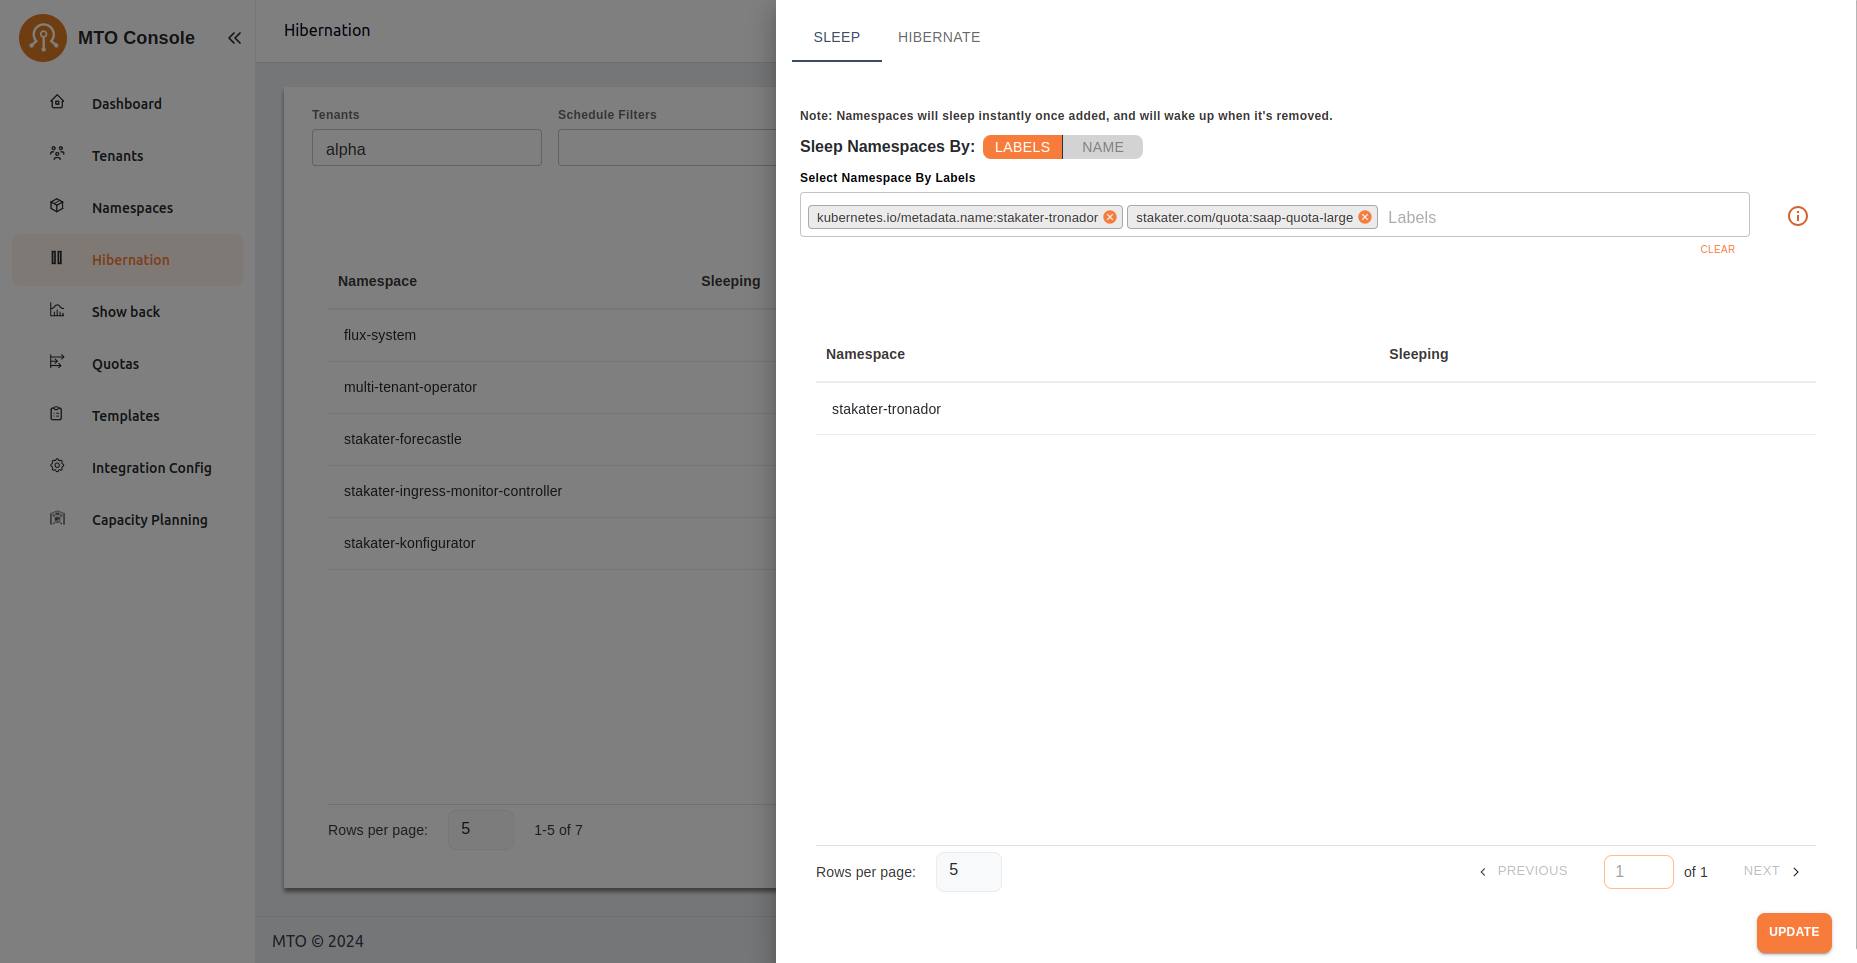Switch to the HIBERNATE tab

pos(938,37)
